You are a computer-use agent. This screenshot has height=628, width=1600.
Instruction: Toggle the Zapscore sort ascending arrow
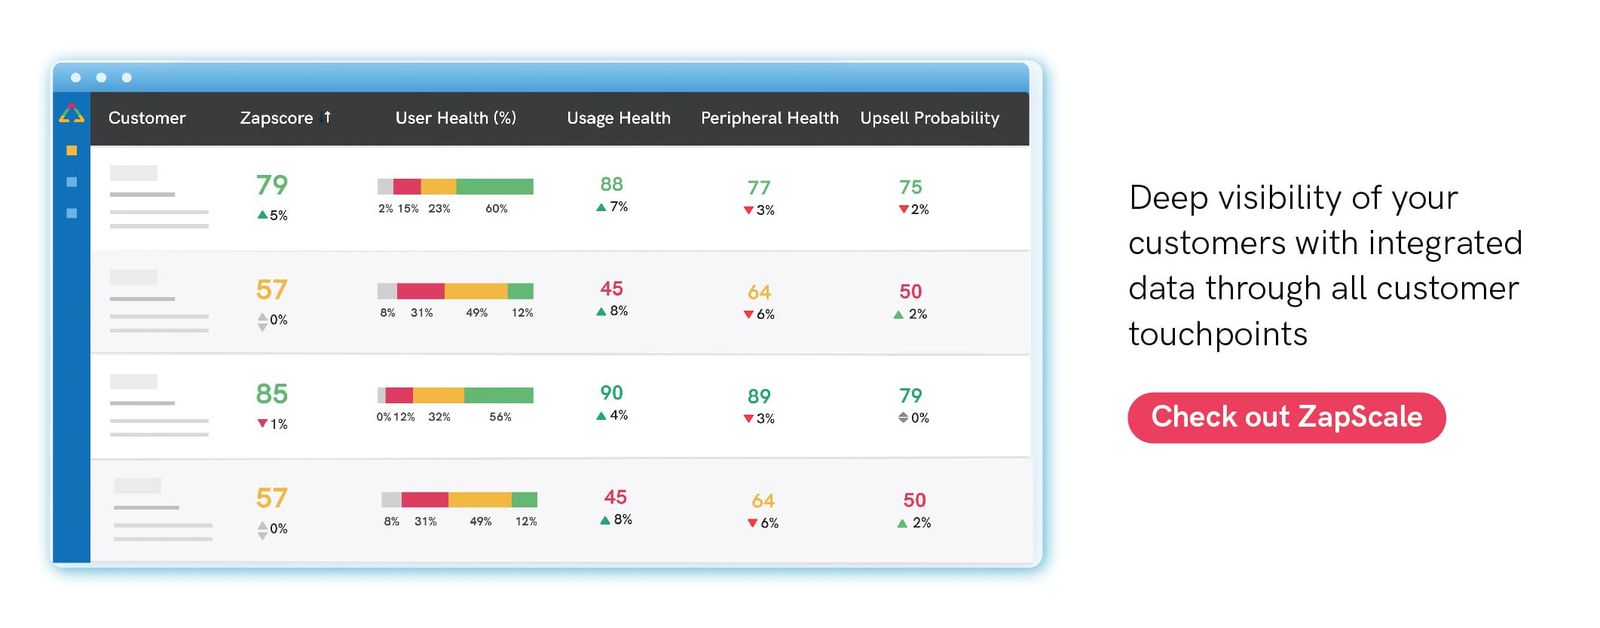(328, 117)
